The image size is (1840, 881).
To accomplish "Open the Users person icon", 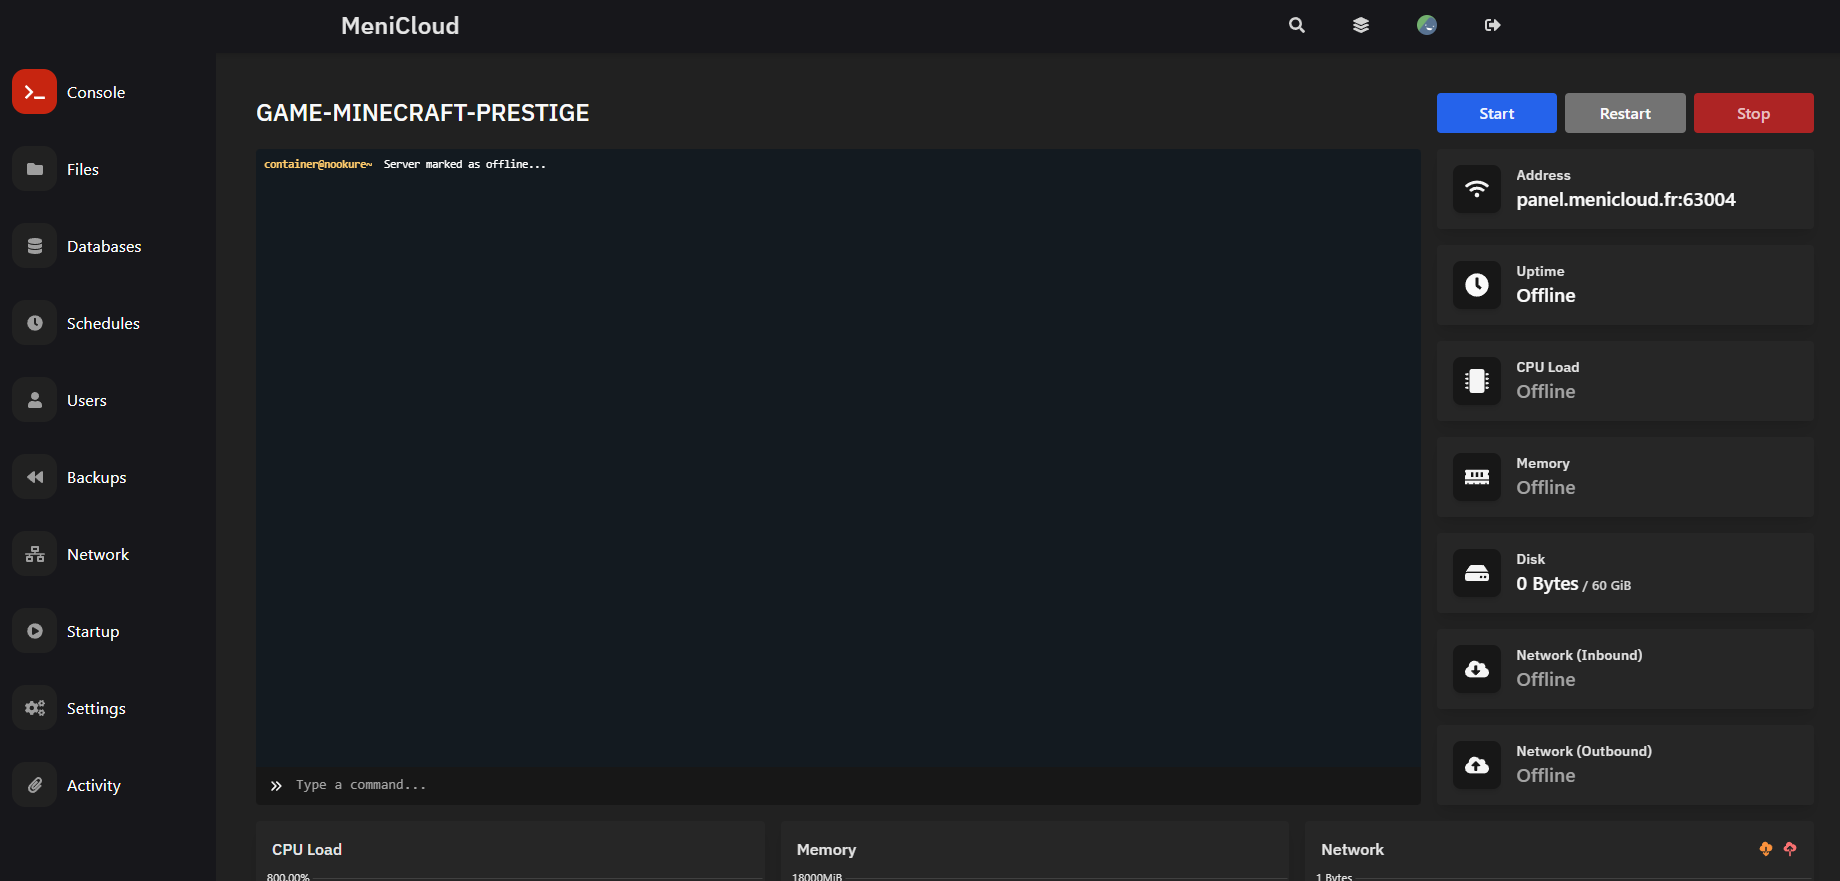I will click(34, 400).
